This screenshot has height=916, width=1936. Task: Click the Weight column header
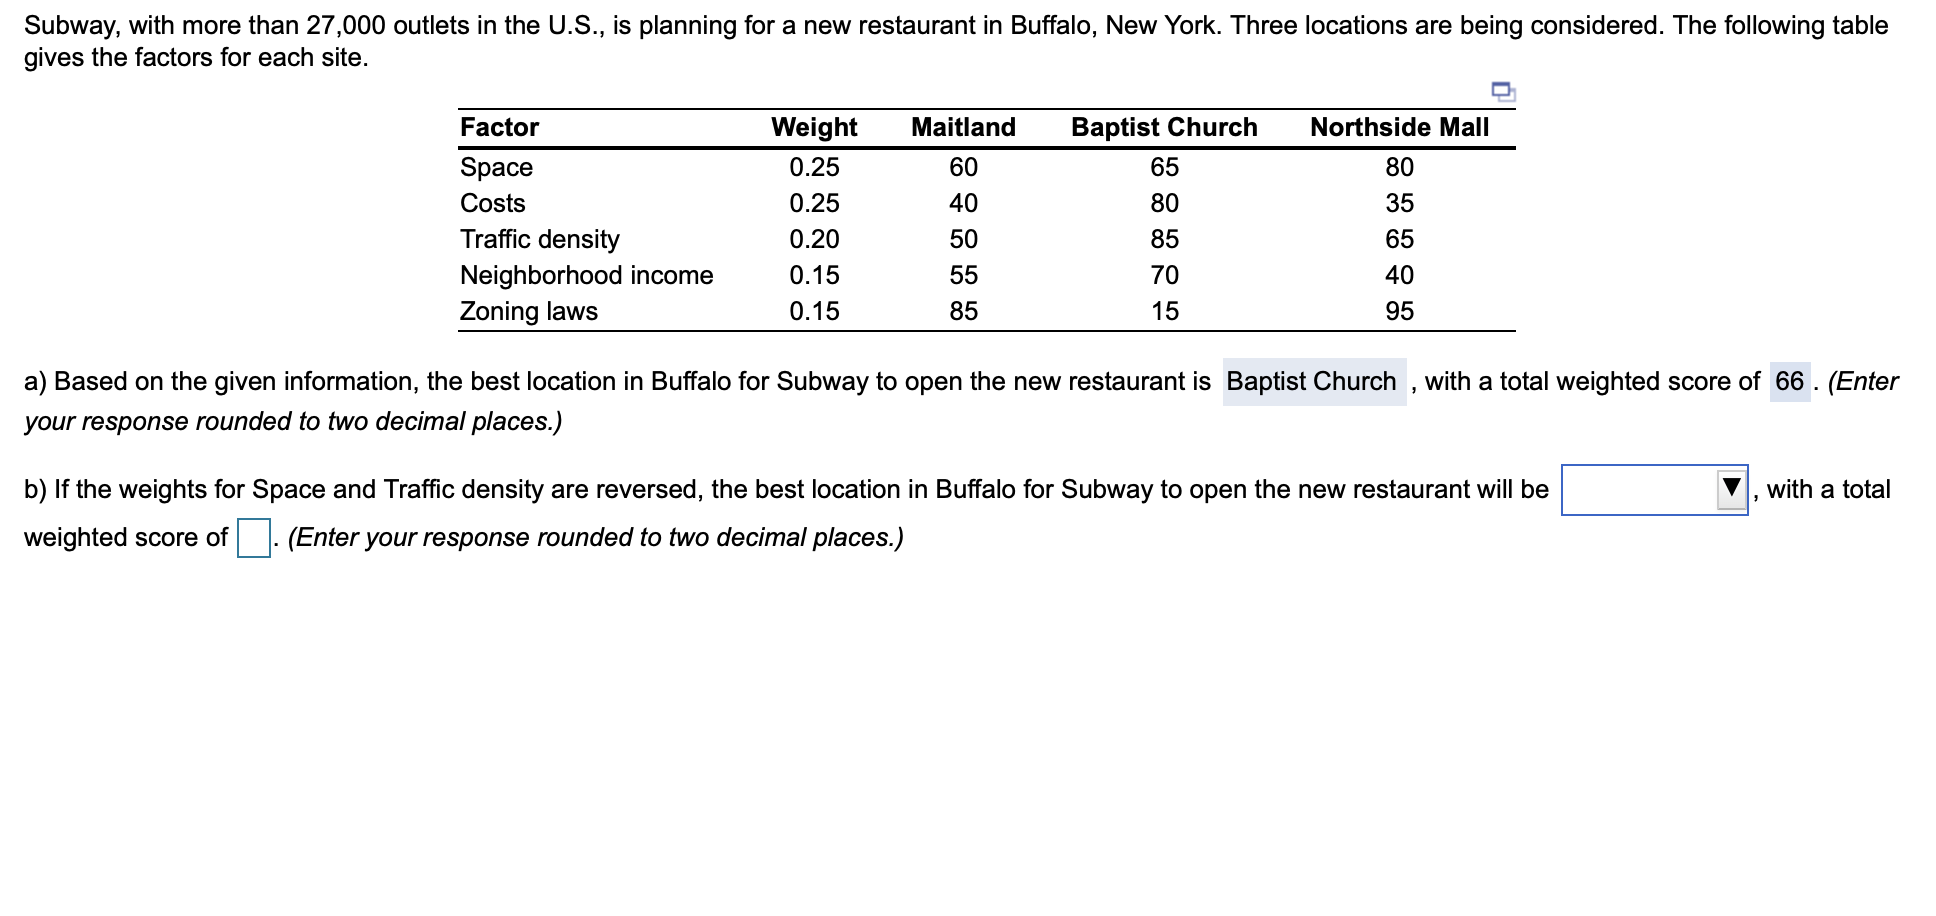813,127
